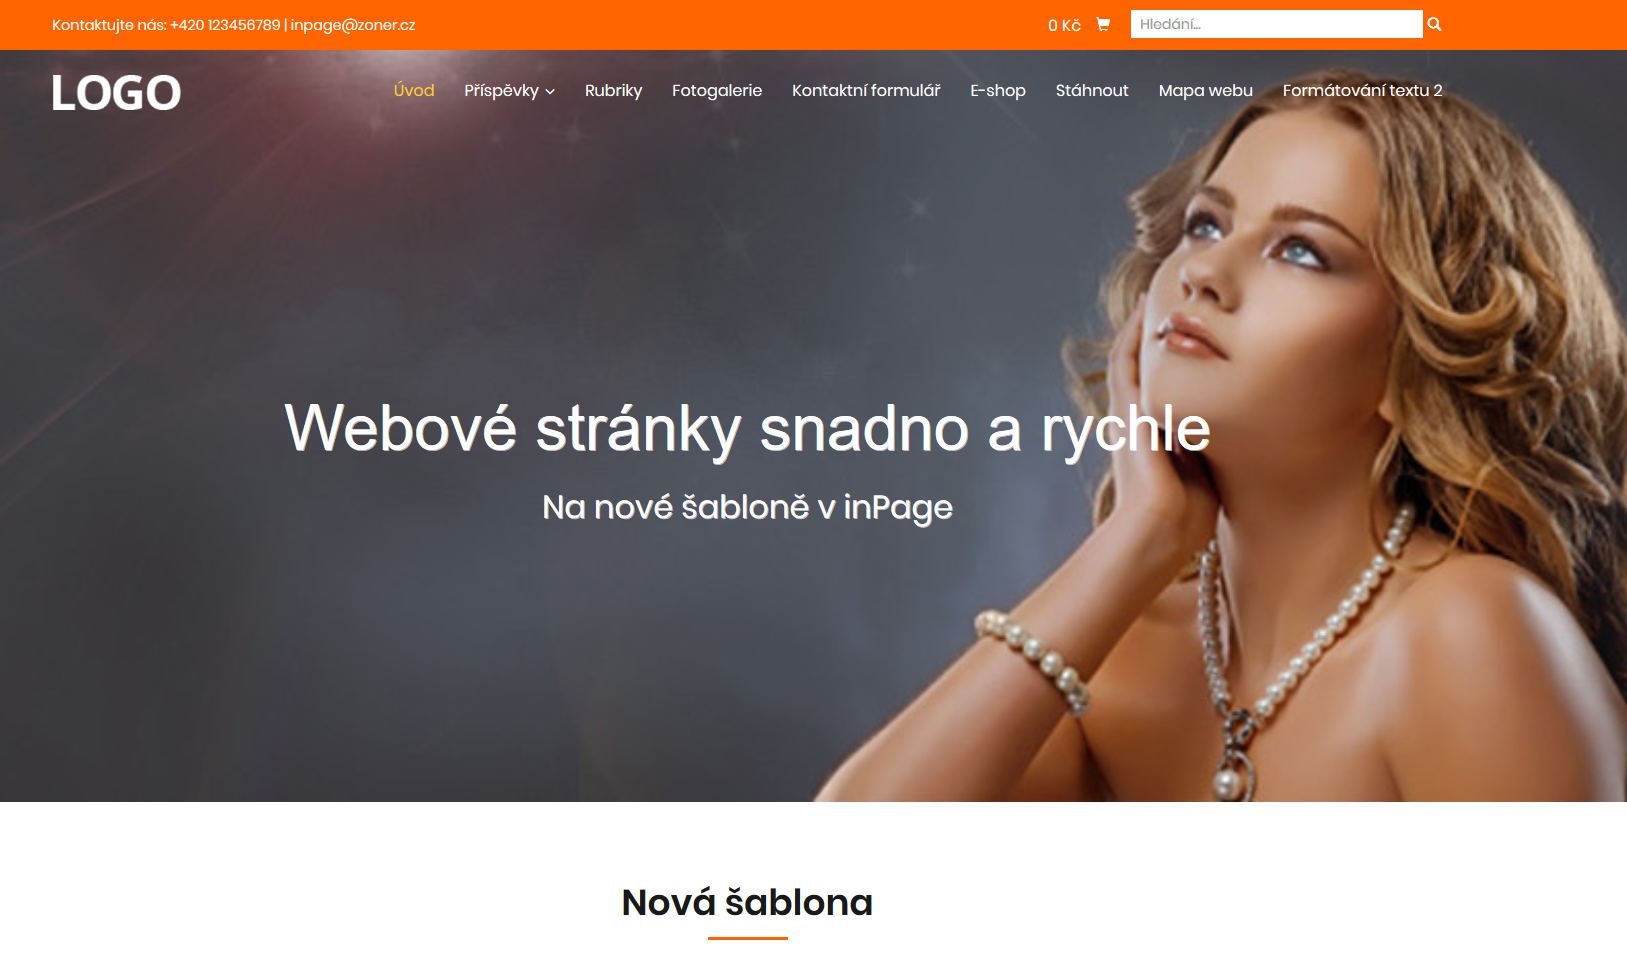Expand the Příspěvky dropdown chevron
The width and height of the screenshot is (1627, 959).
tap(550, 91)
